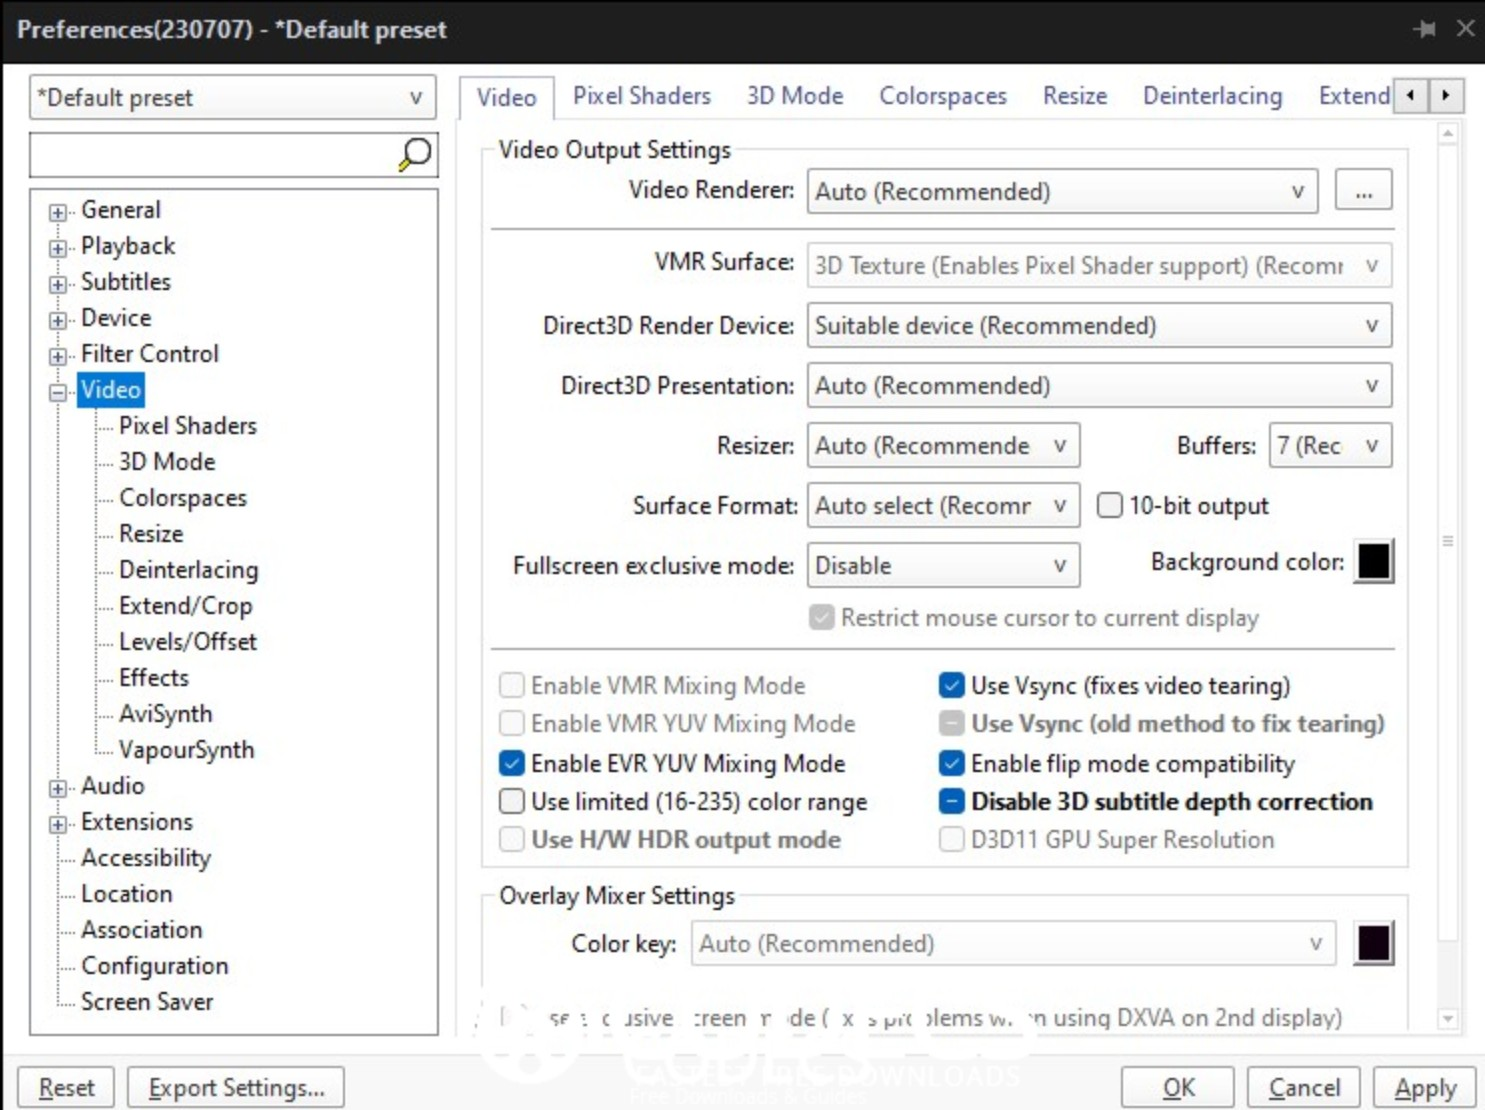Switch to the Deinterlacing tab

[1212, 96]
